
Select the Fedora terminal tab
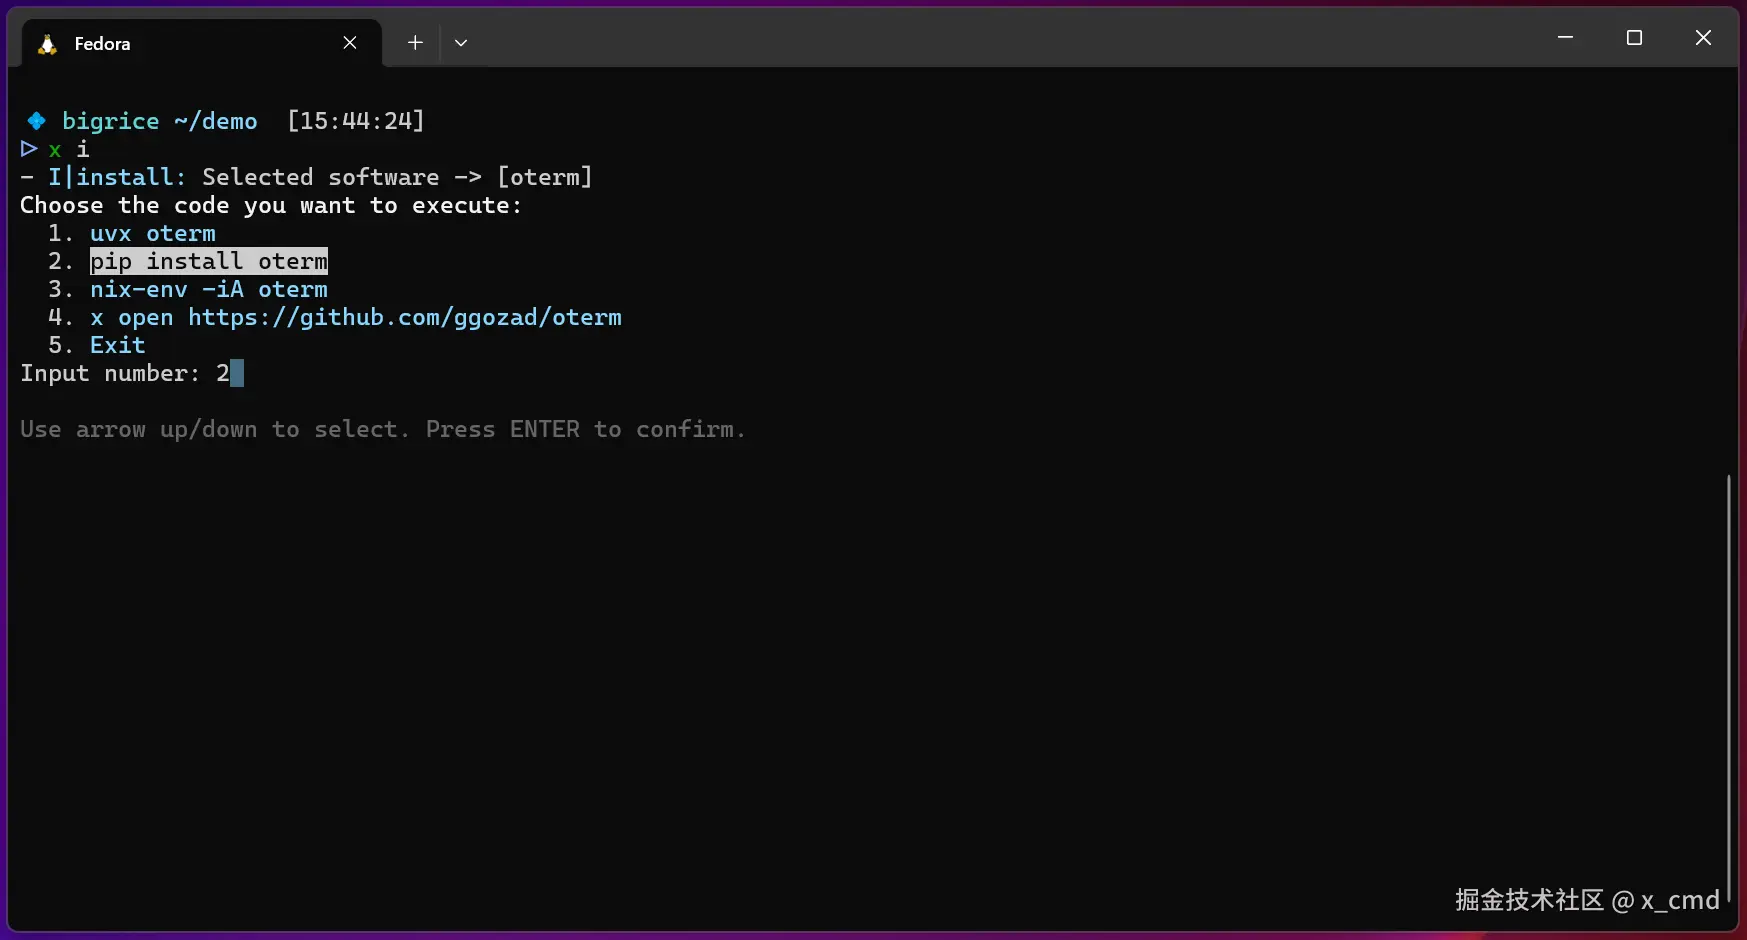pyautogui.click(x=201, y=43)
